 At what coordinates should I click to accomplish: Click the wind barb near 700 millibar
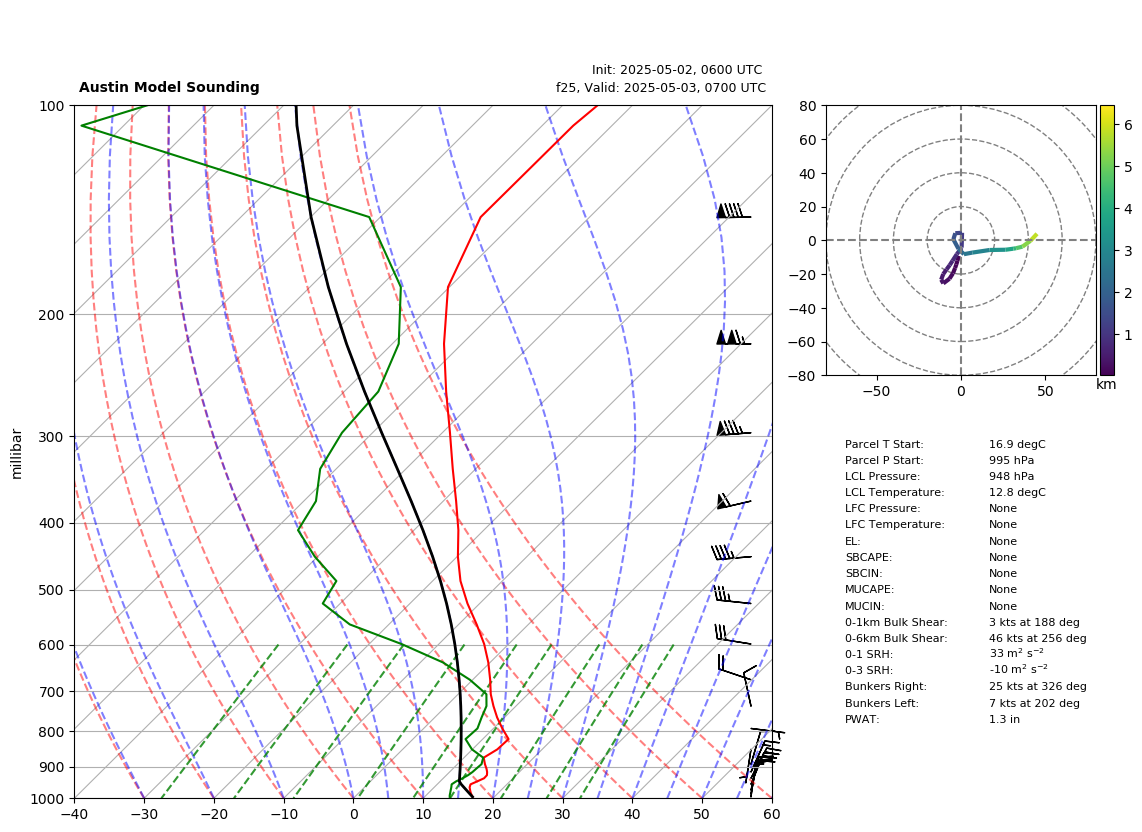738,680
